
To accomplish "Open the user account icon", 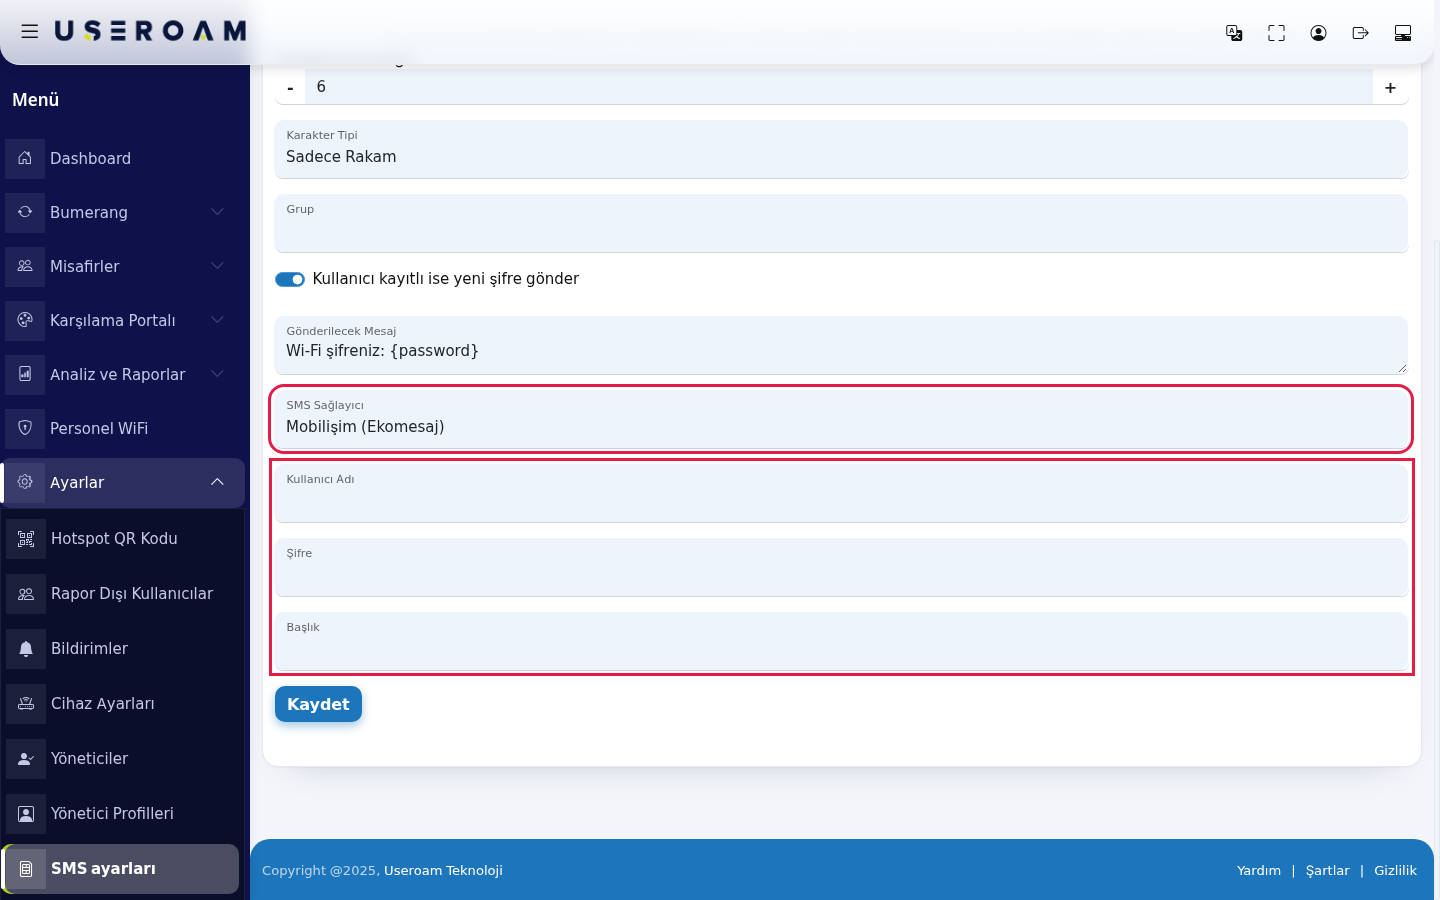I will tap(1318, 33).
